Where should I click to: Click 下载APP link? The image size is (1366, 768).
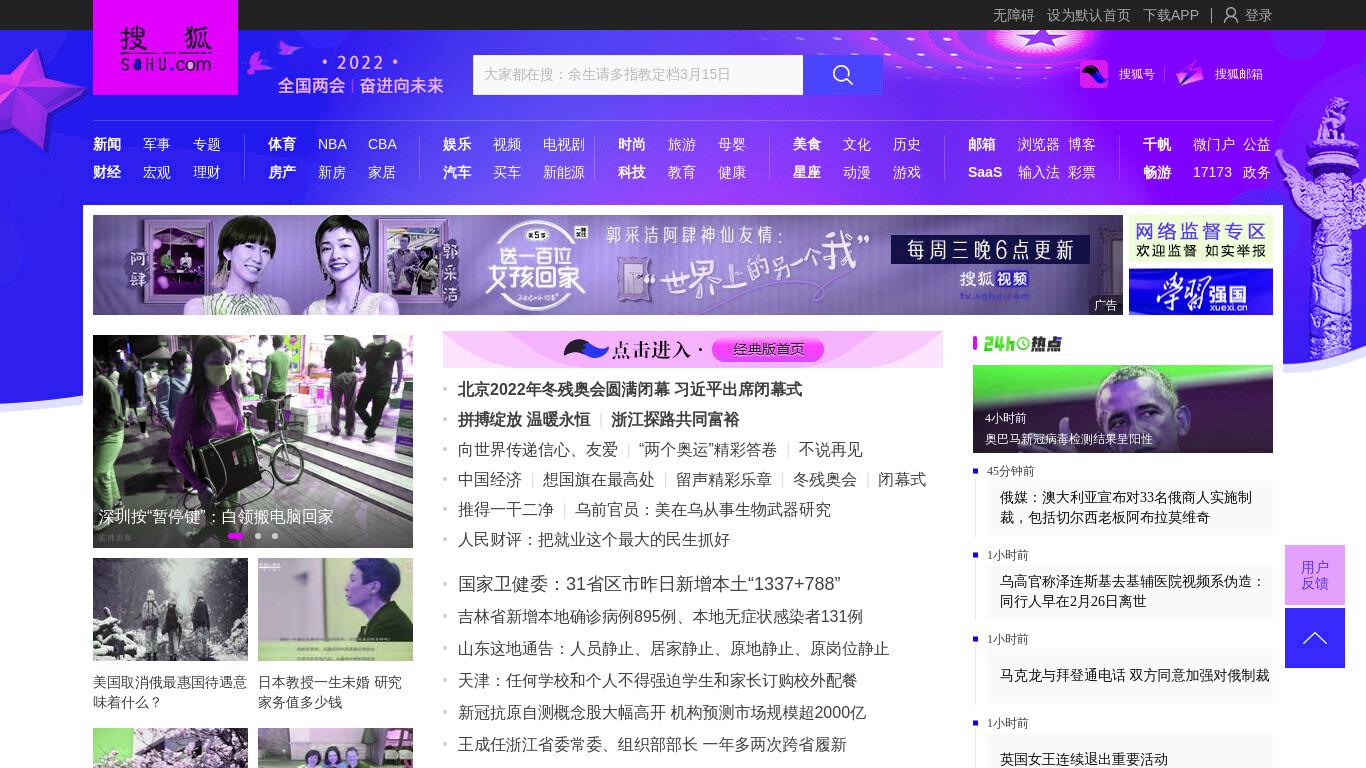coord(1171,15)
